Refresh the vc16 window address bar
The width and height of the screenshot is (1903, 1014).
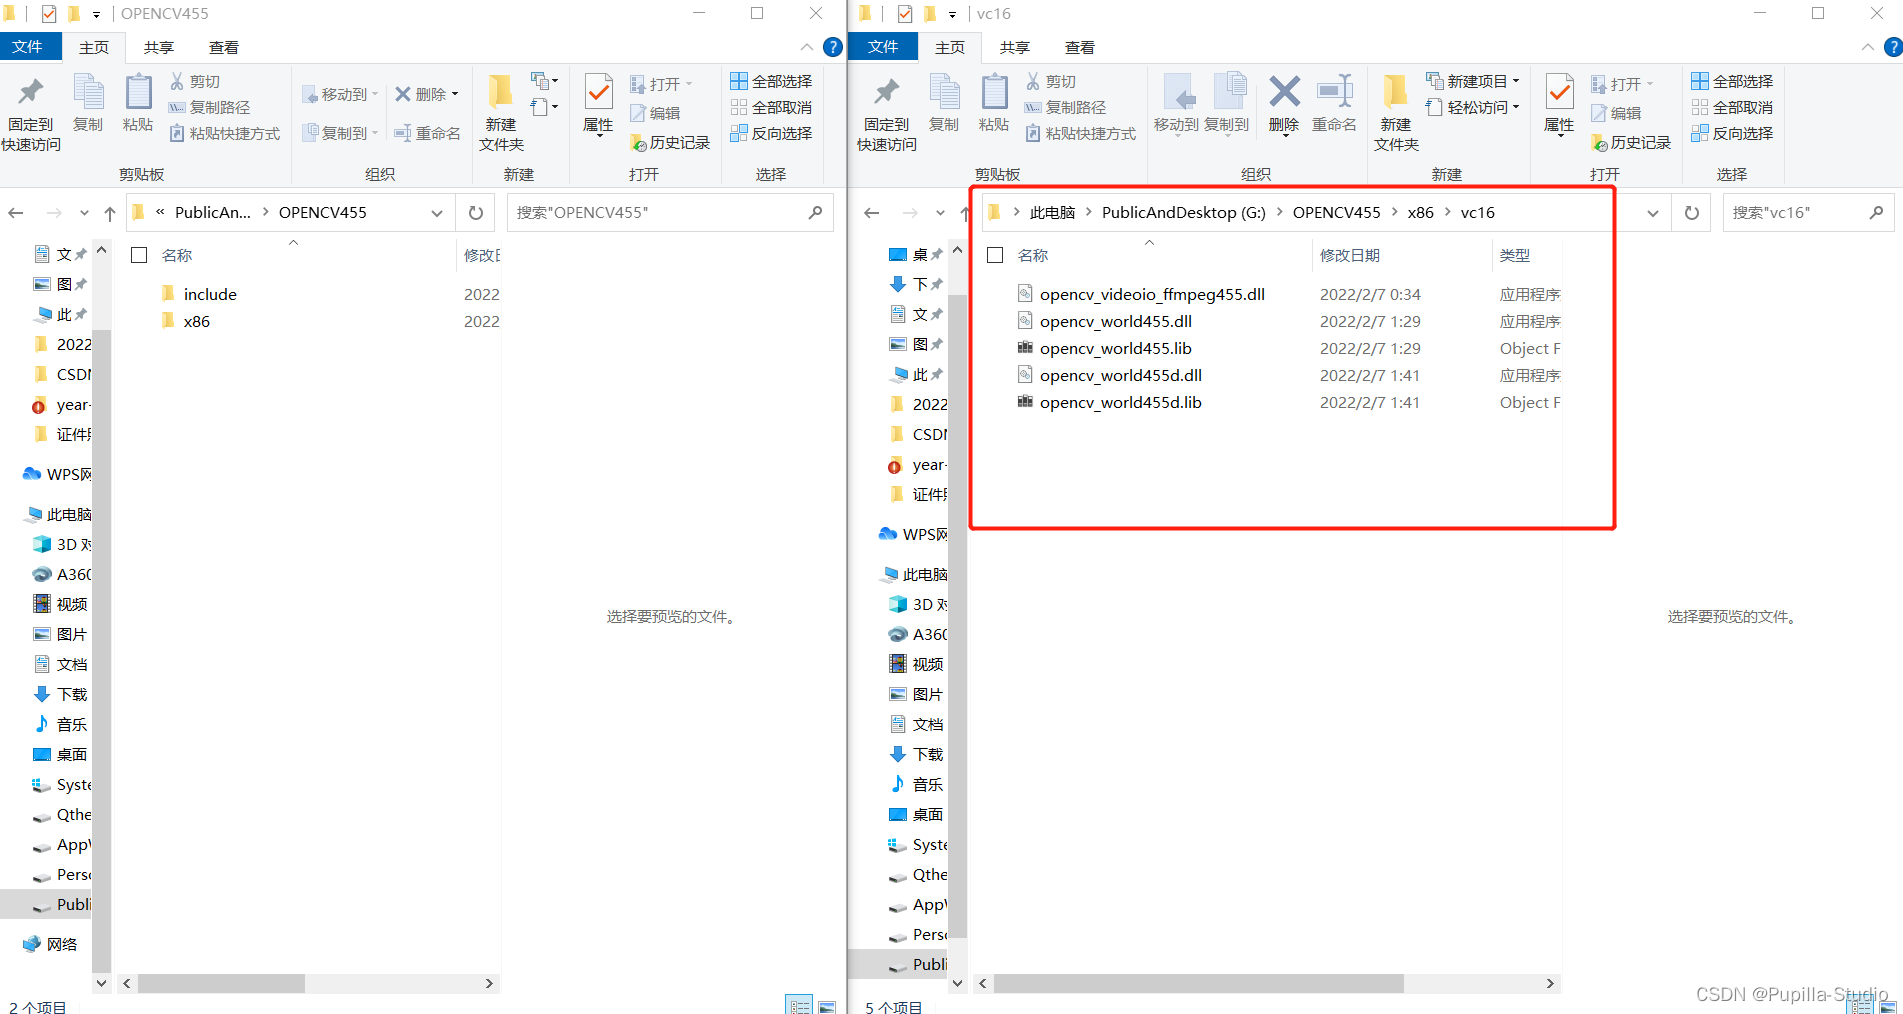1692,212
